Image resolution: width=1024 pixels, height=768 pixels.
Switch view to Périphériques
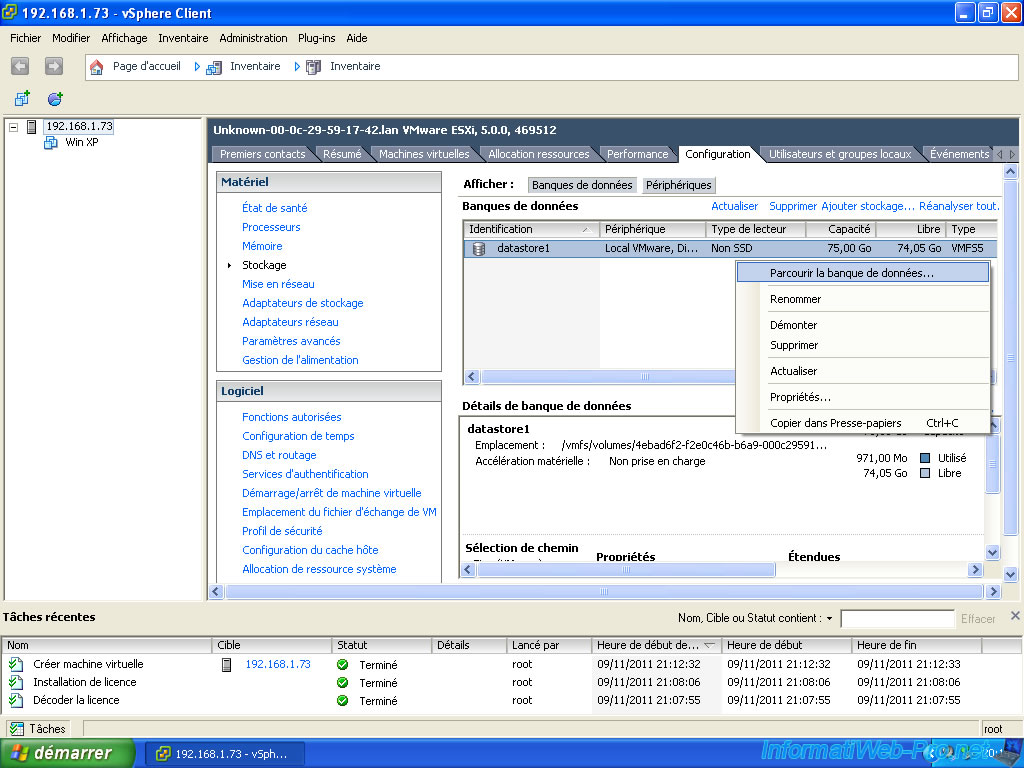[x=678, y=185]
